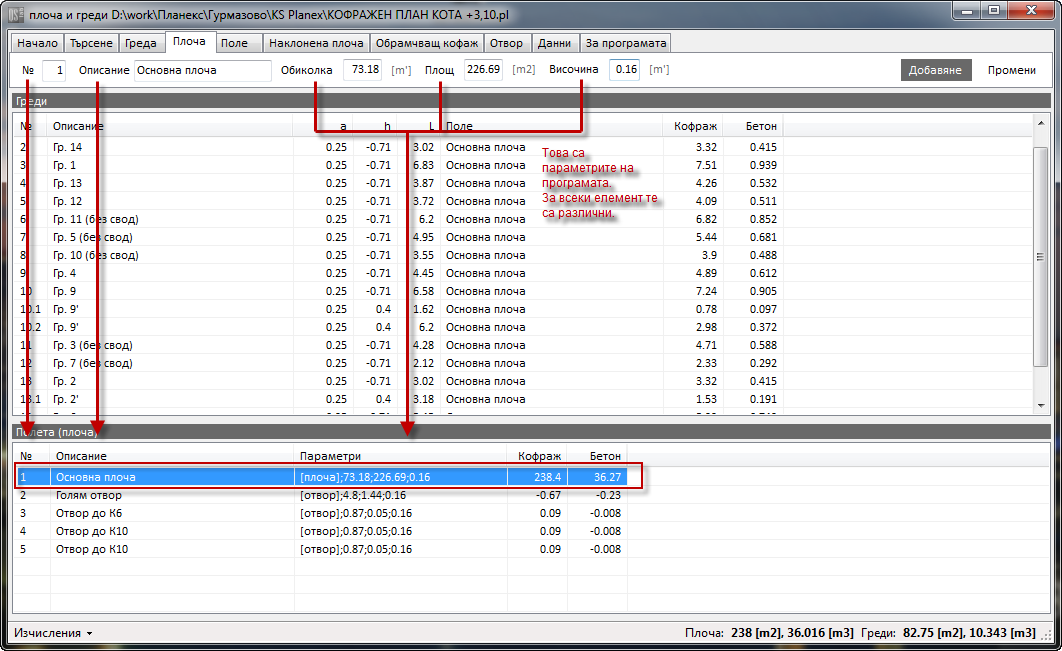Image resolution: width=1062 pixels, height=651 pixels.
Task: Open the Наклонена плоча tab
Action: 316,43
